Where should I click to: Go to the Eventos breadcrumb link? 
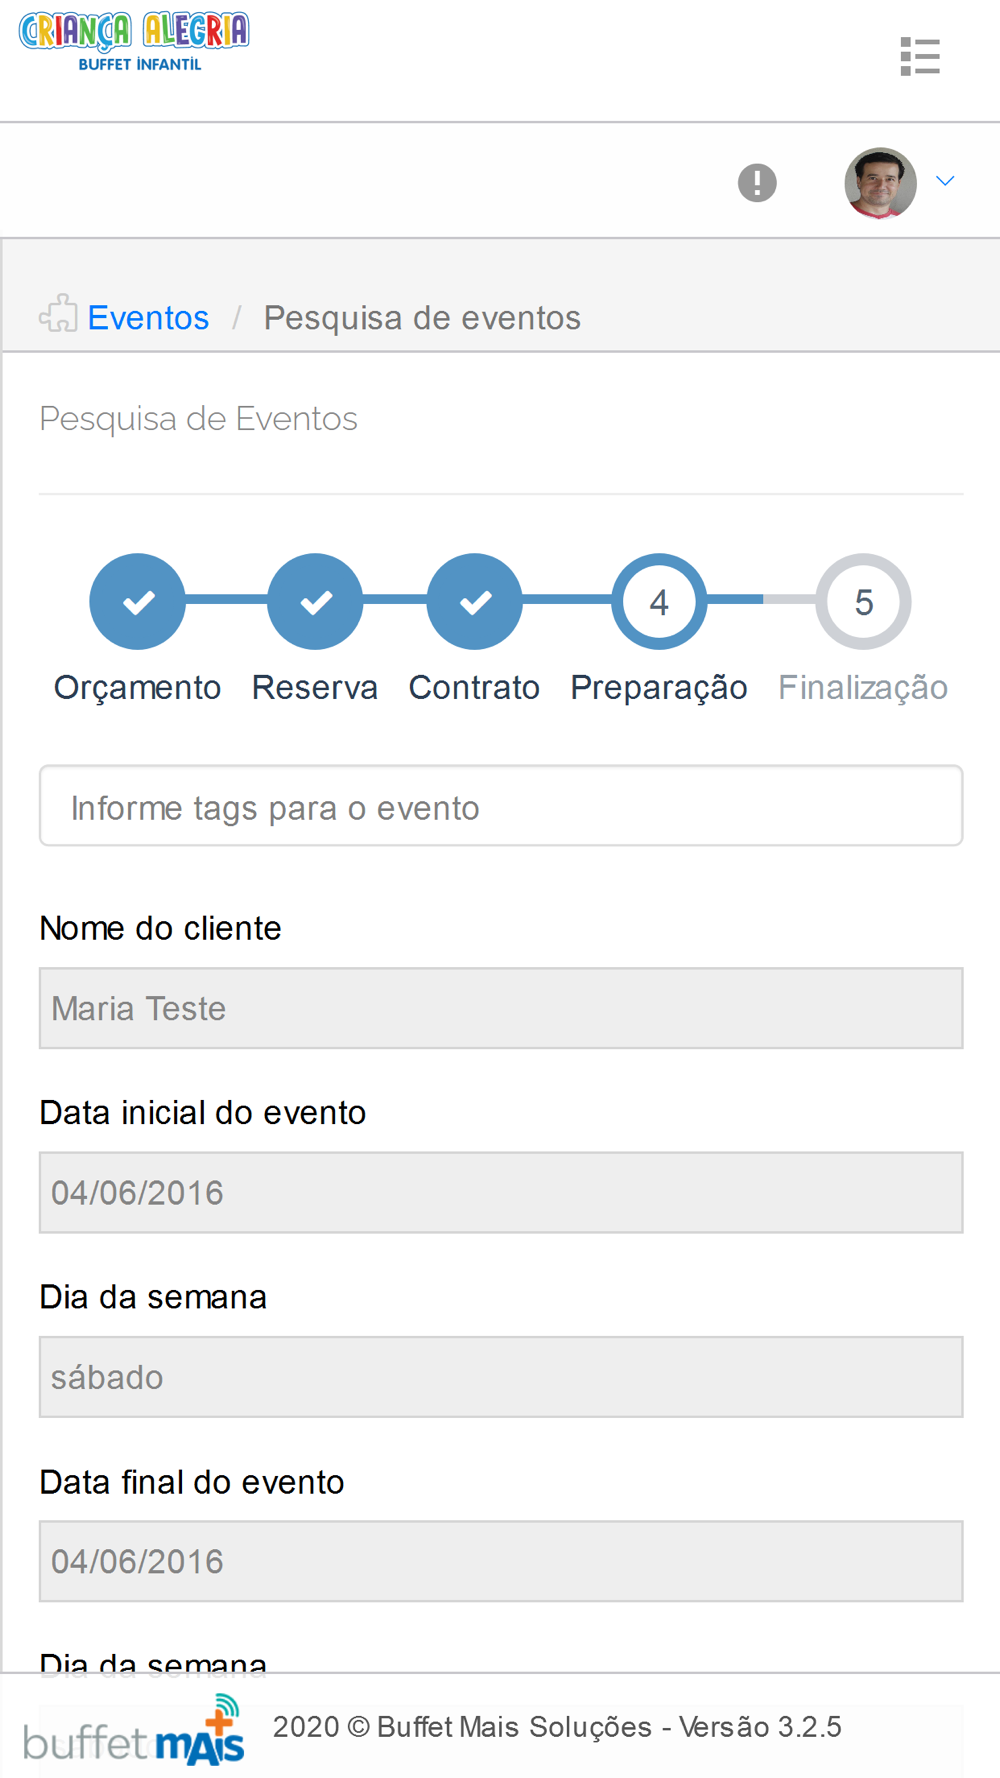(148, 318)
